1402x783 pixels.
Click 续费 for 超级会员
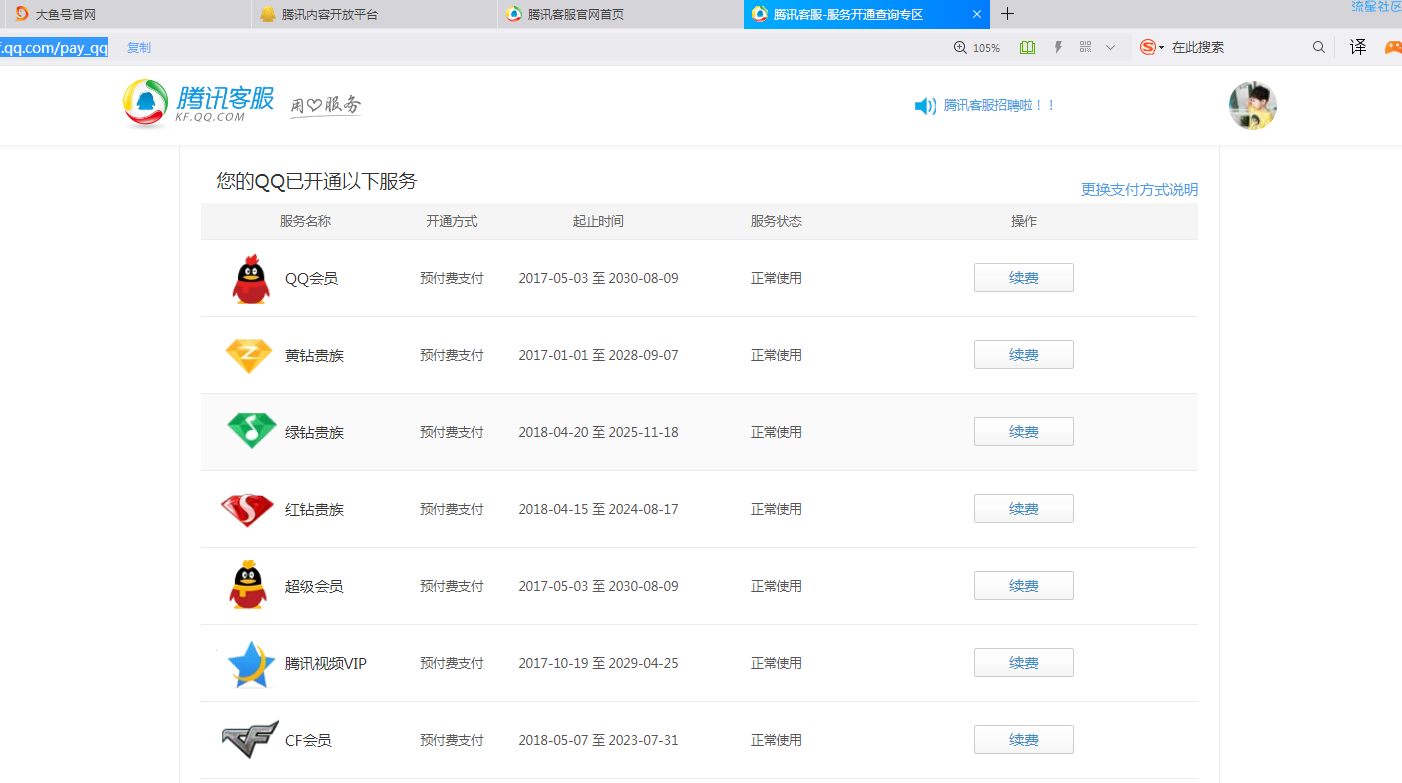(x=1024, y=586)
